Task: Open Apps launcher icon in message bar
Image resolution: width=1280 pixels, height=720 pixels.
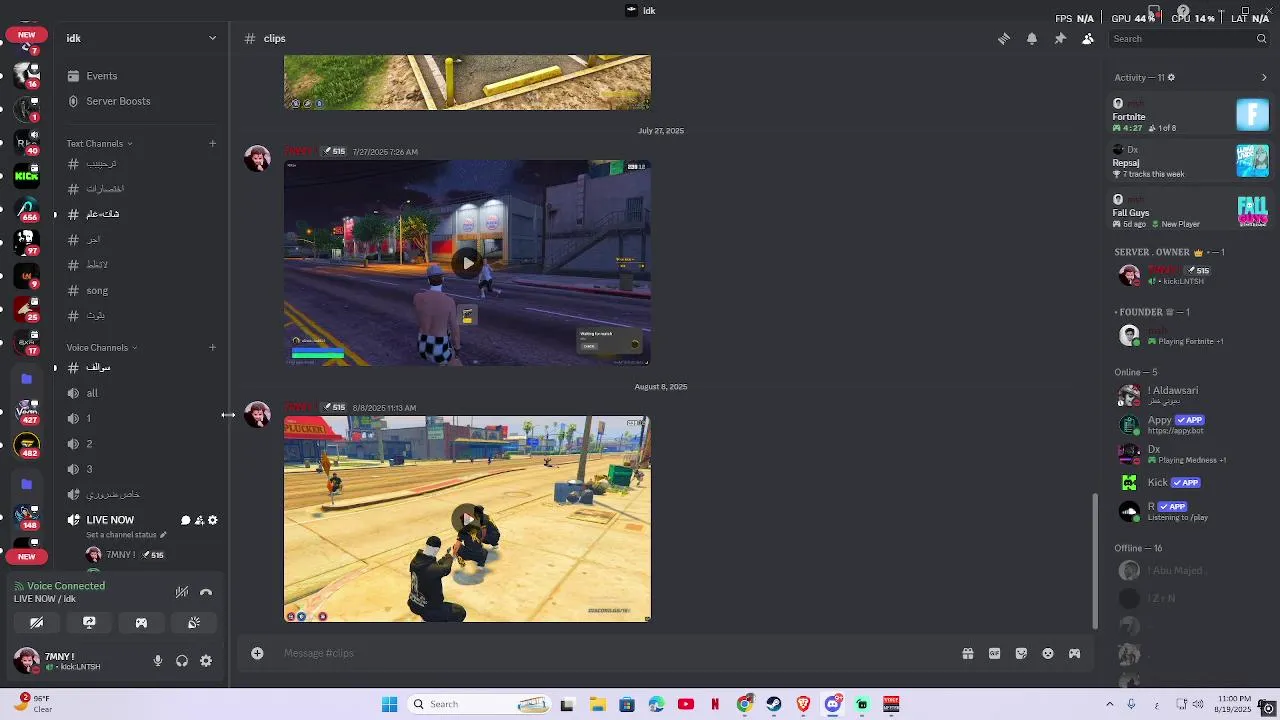Action: [x=1075, y=653]
